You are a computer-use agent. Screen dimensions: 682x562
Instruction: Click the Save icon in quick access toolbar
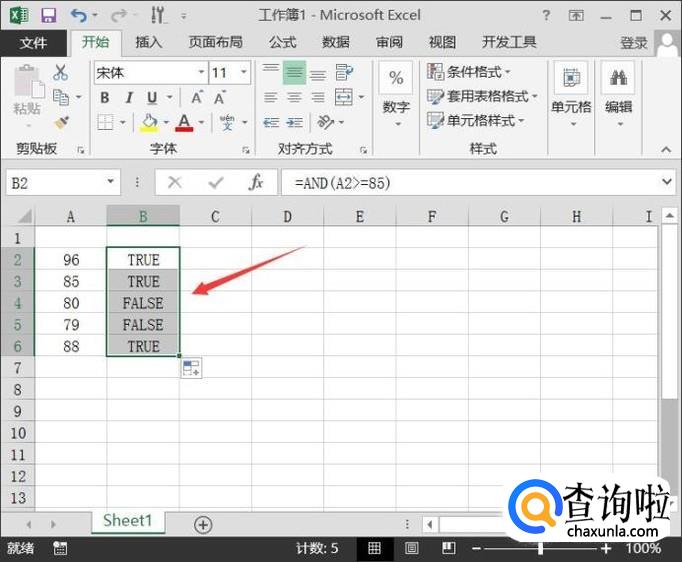tap(48, 16)
